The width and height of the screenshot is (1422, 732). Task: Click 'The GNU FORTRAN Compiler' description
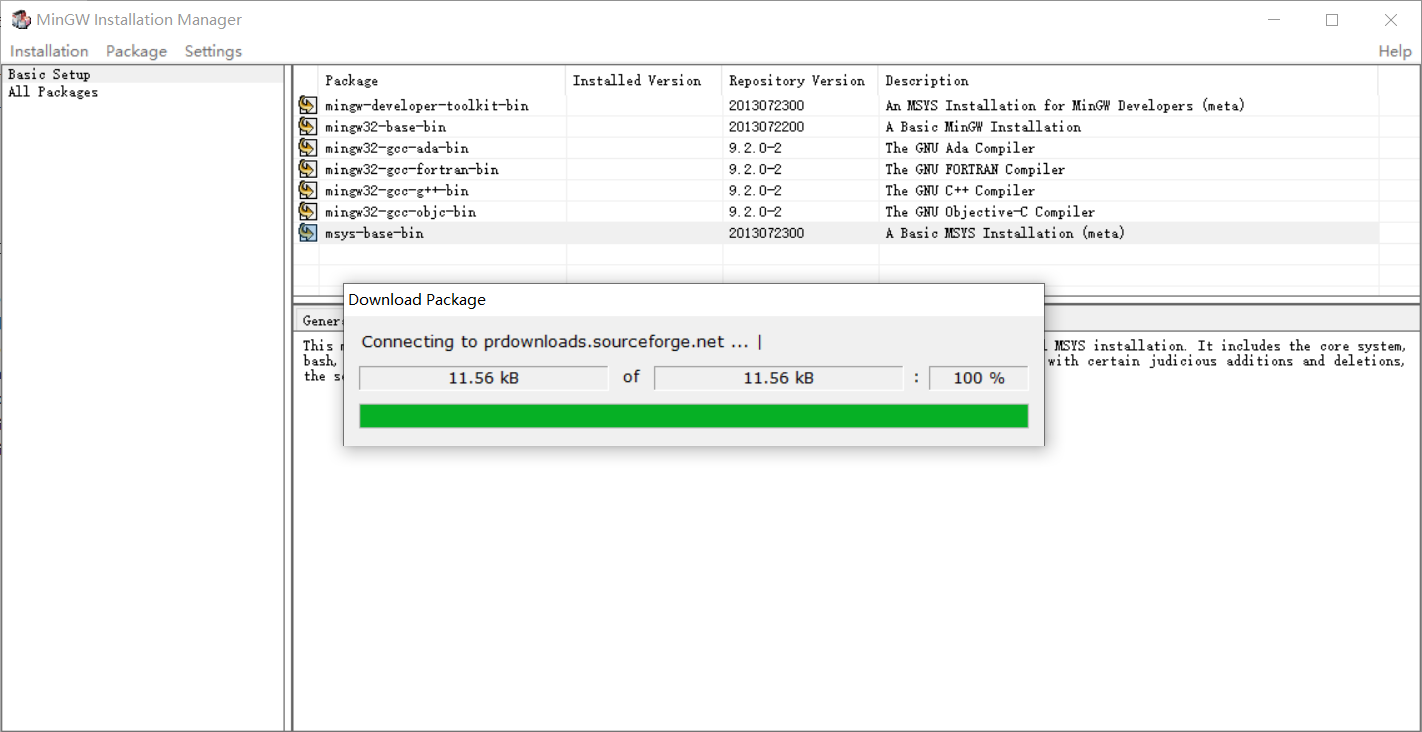pyautogui.click(x=975, y=169)
